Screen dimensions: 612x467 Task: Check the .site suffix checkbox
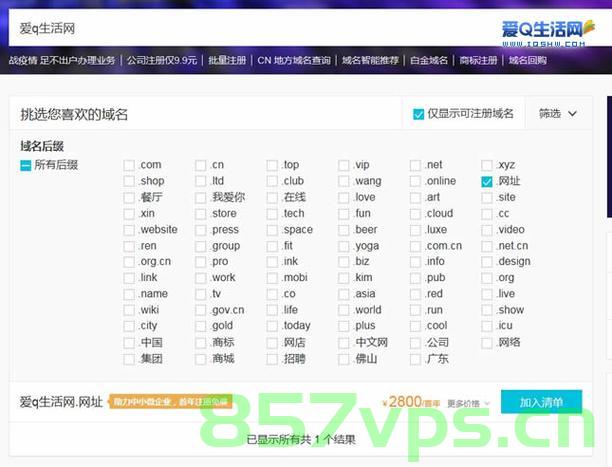(487, 198)
